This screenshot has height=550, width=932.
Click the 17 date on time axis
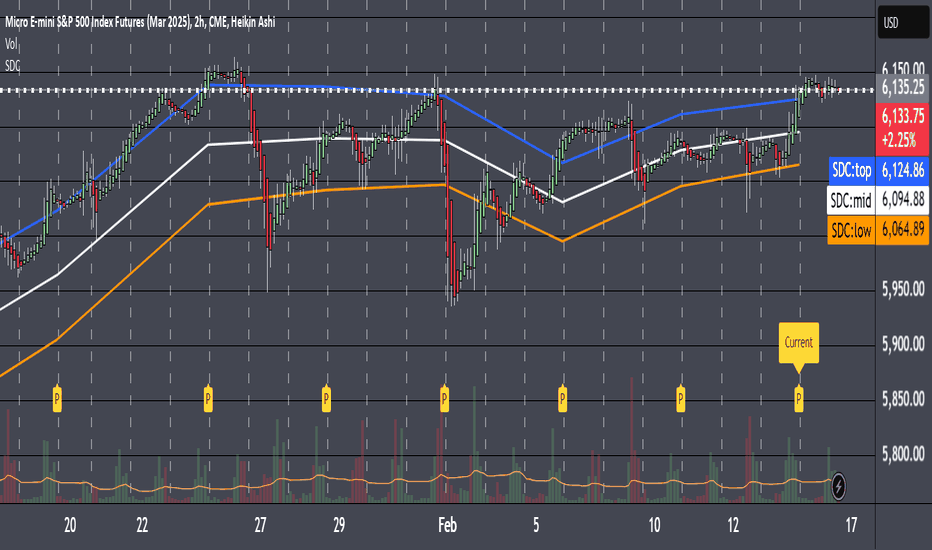click(851, 525)
